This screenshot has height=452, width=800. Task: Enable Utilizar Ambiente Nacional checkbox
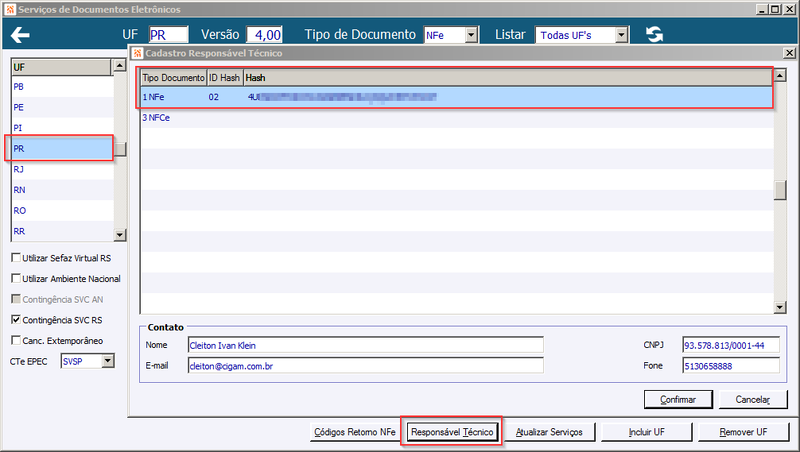16,279
